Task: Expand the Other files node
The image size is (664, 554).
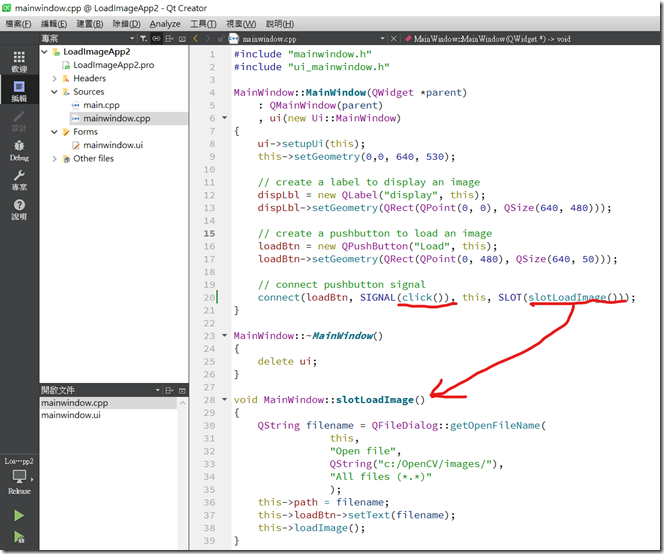Action: pyautogui.click(x=54, y=158)
